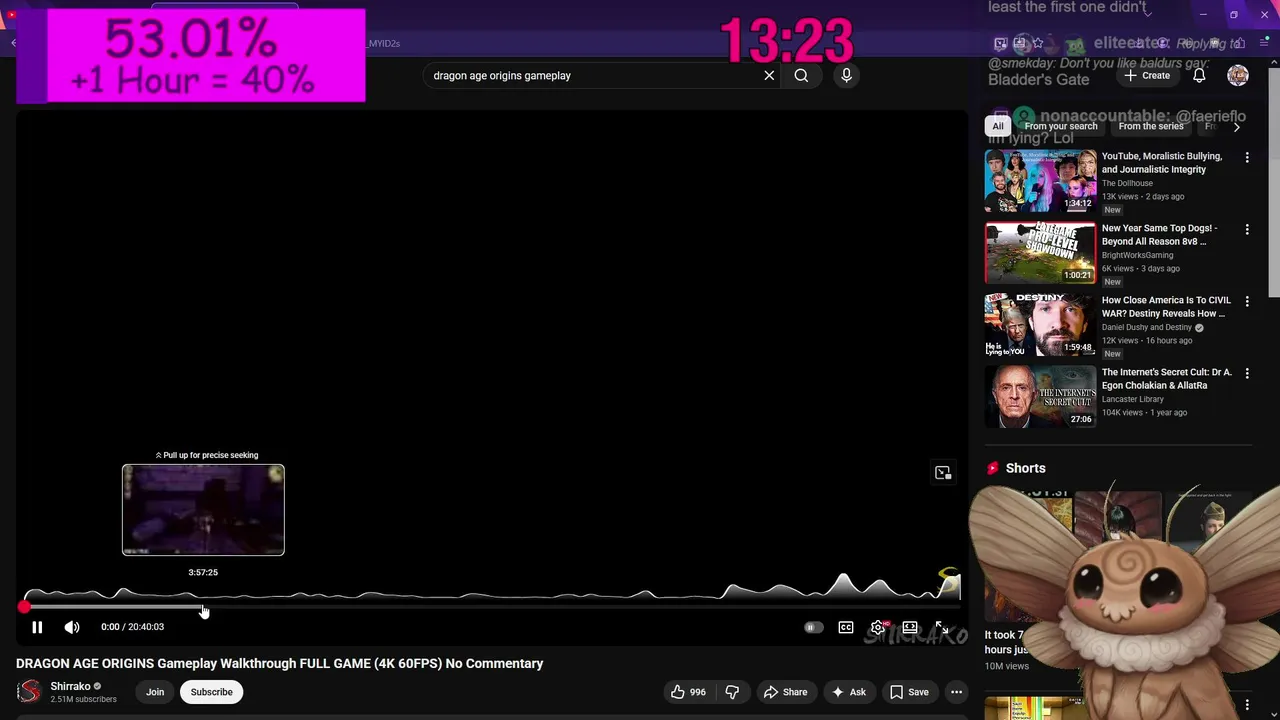The image size is (1280, 720).
Task: Open Shirrako channel avatar
Action: (x=29, y=692)
